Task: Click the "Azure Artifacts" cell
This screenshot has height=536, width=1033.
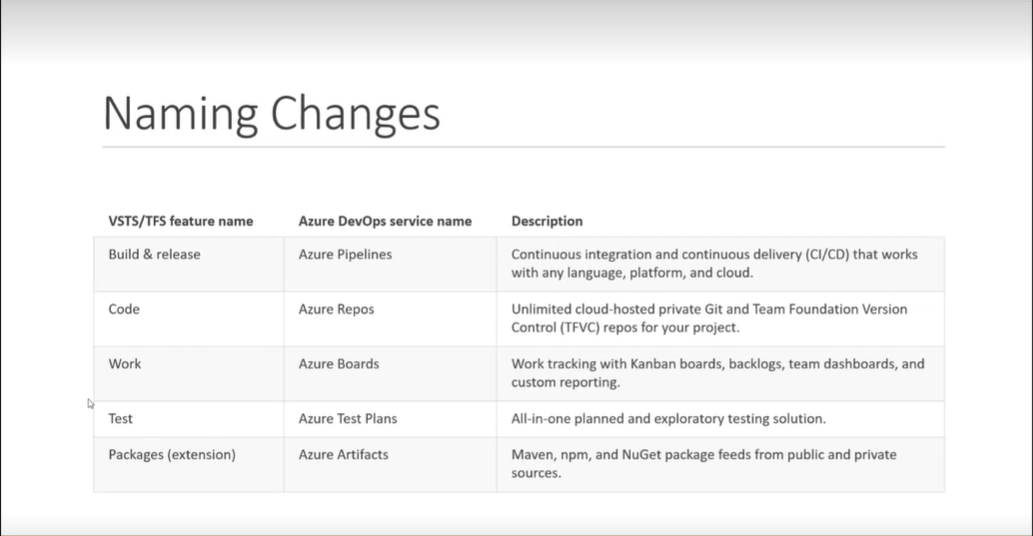Action: click(343, 454)
